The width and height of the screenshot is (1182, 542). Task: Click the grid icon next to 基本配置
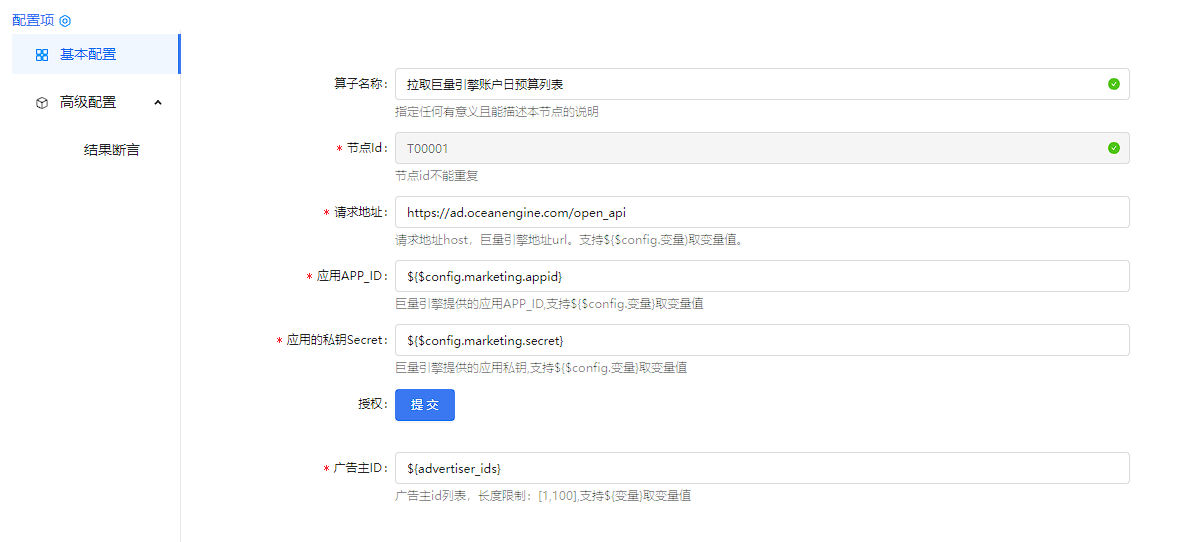point(42,55)
